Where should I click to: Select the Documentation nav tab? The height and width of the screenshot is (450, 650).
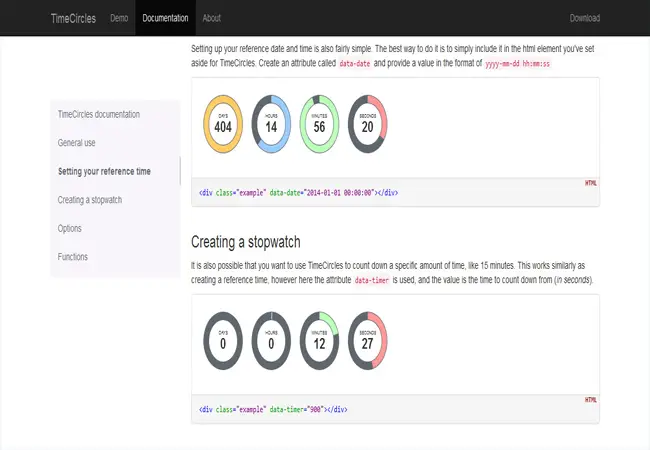point(165,18)
